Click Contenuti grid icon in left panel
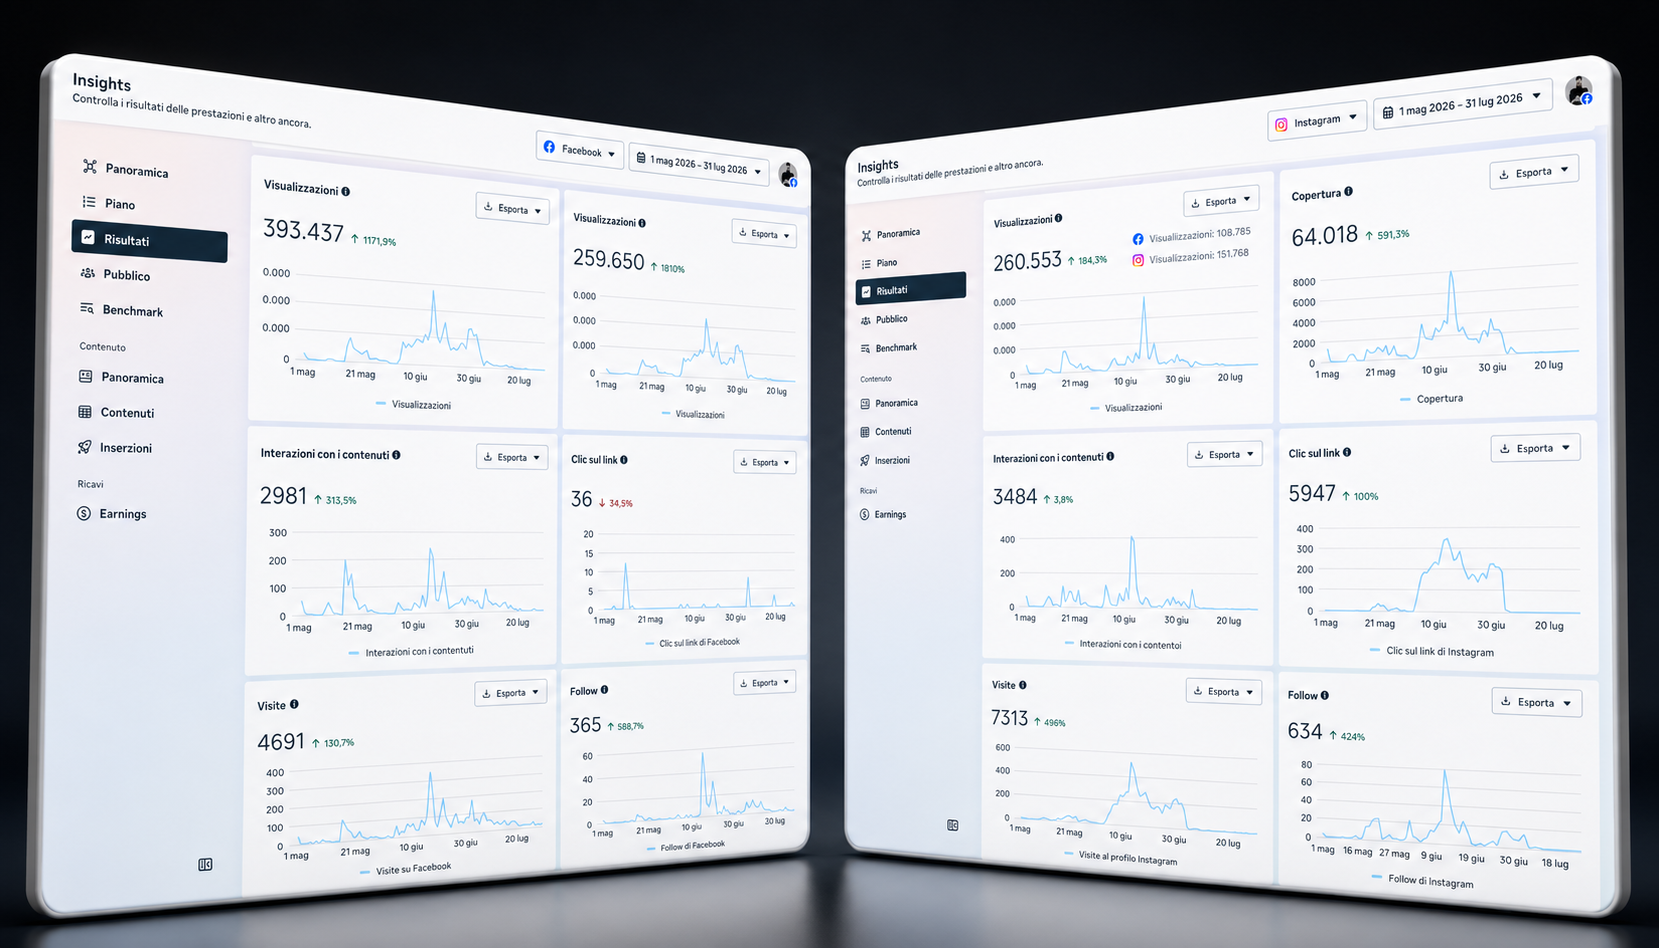Viewport: 1659px width, 948px height. pyautogui.click(x=85, y=412)
